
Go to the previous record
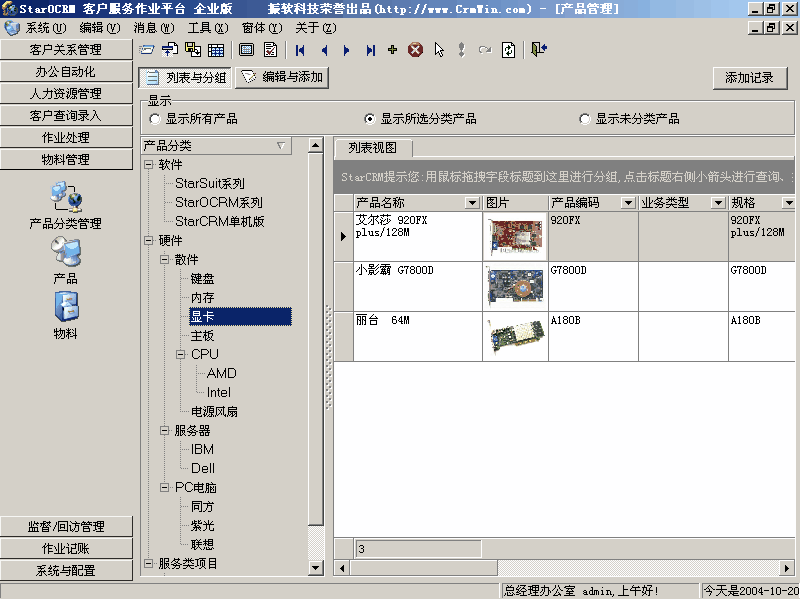click(324, 50)
